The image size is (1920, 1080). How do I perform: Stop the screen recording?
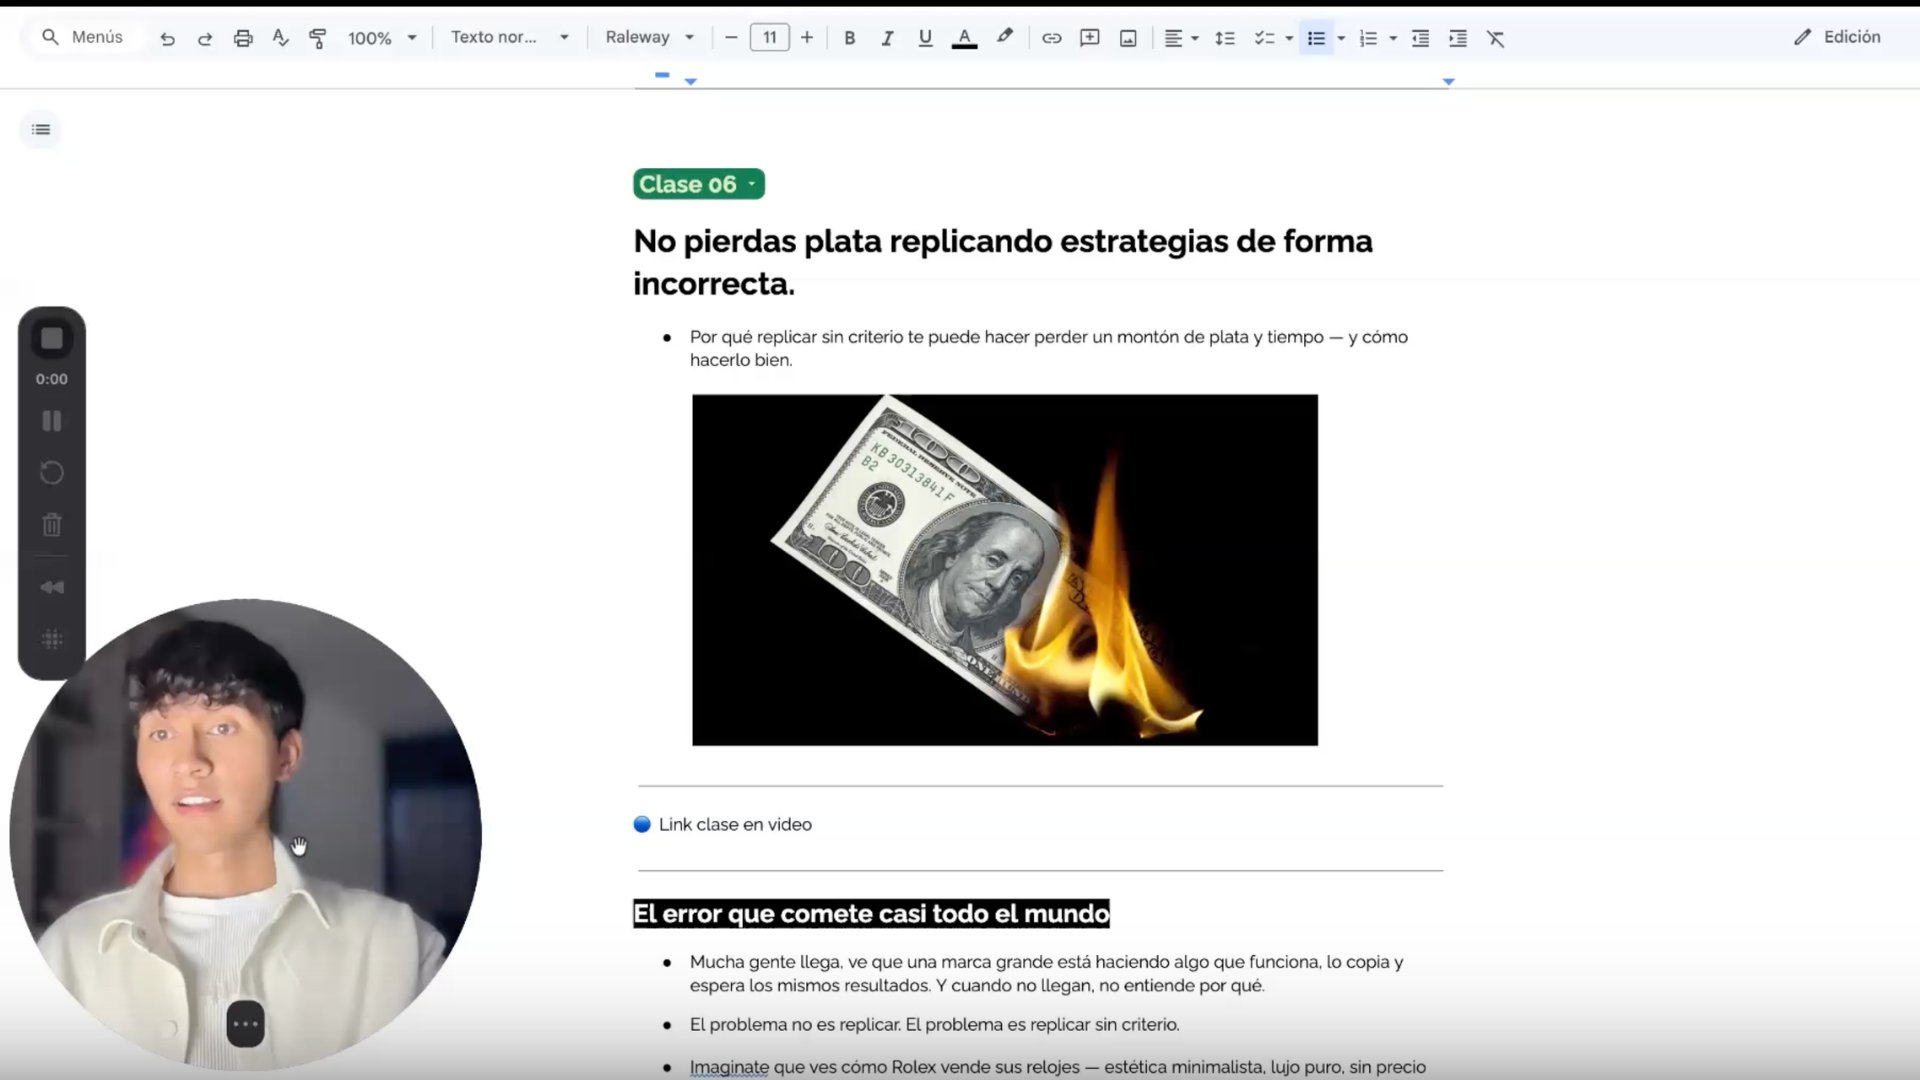tap(52, 339)
